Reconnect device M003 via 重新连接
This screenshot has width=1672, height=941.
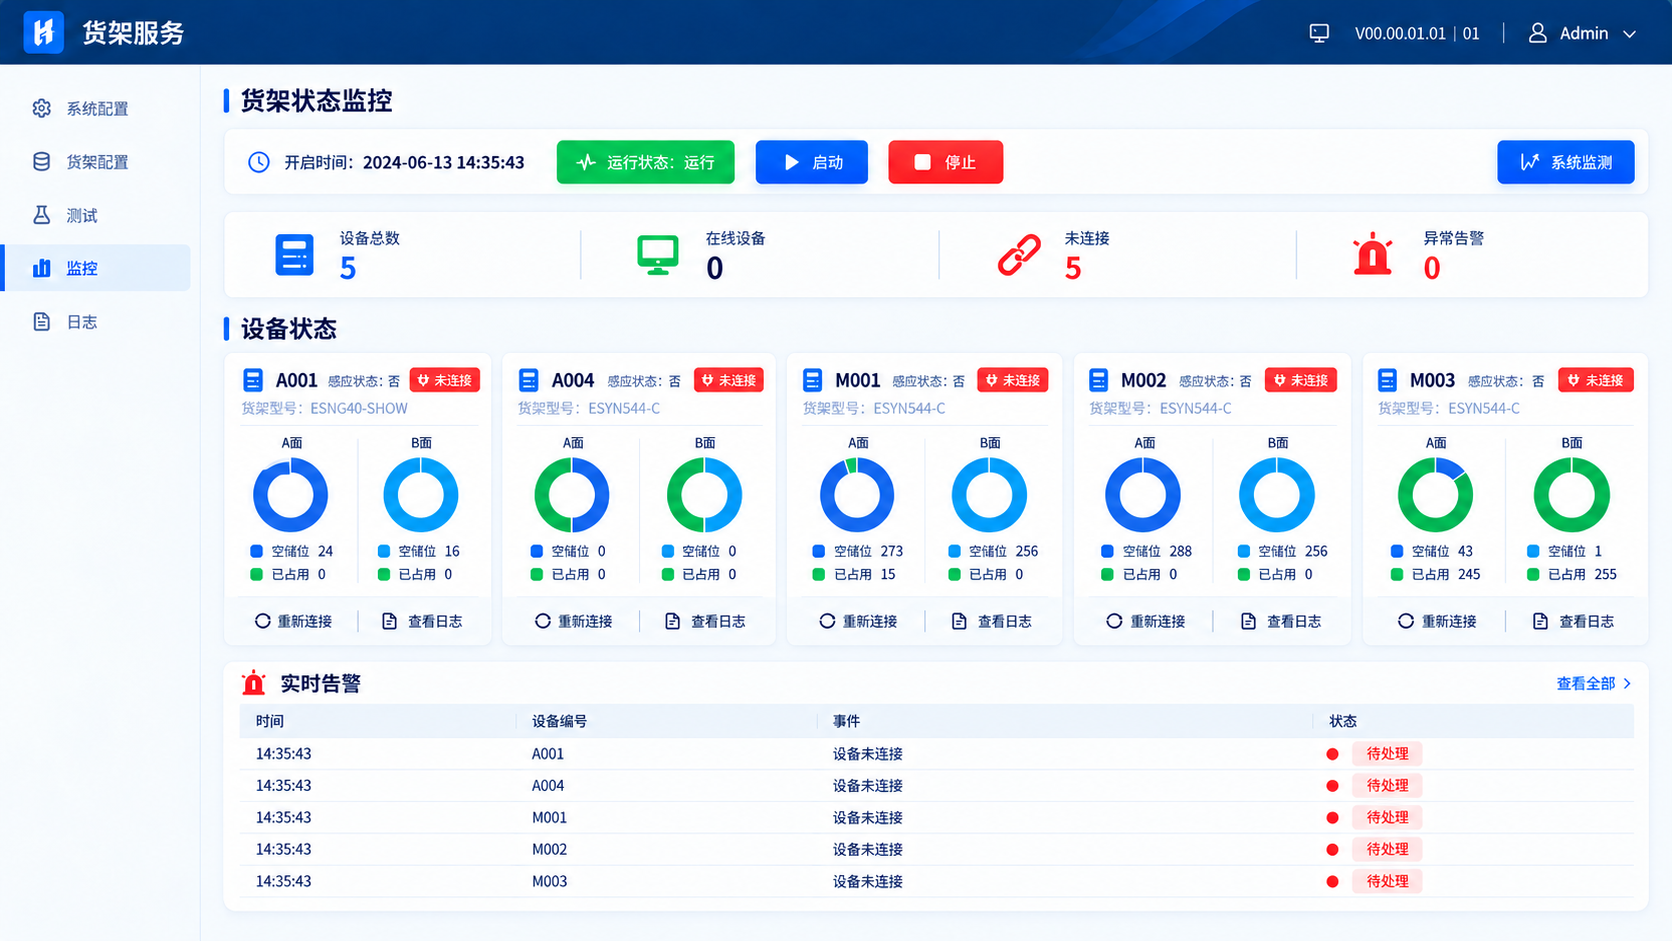coord(1437,621)
